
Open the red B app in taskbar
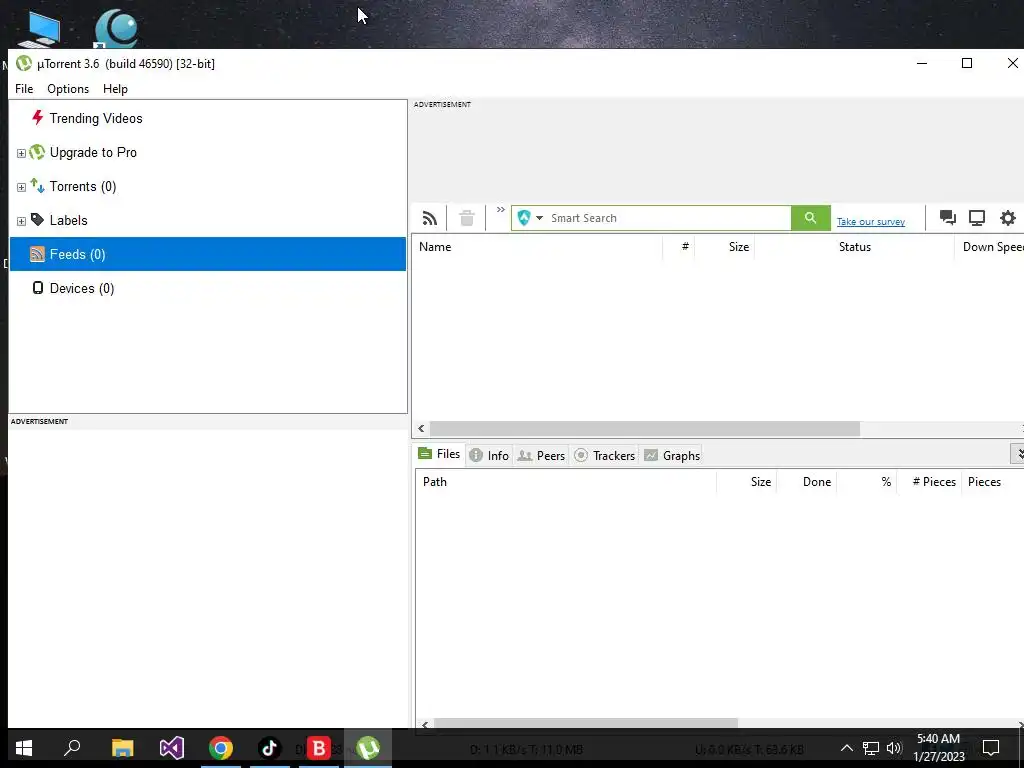pos(319,748)
